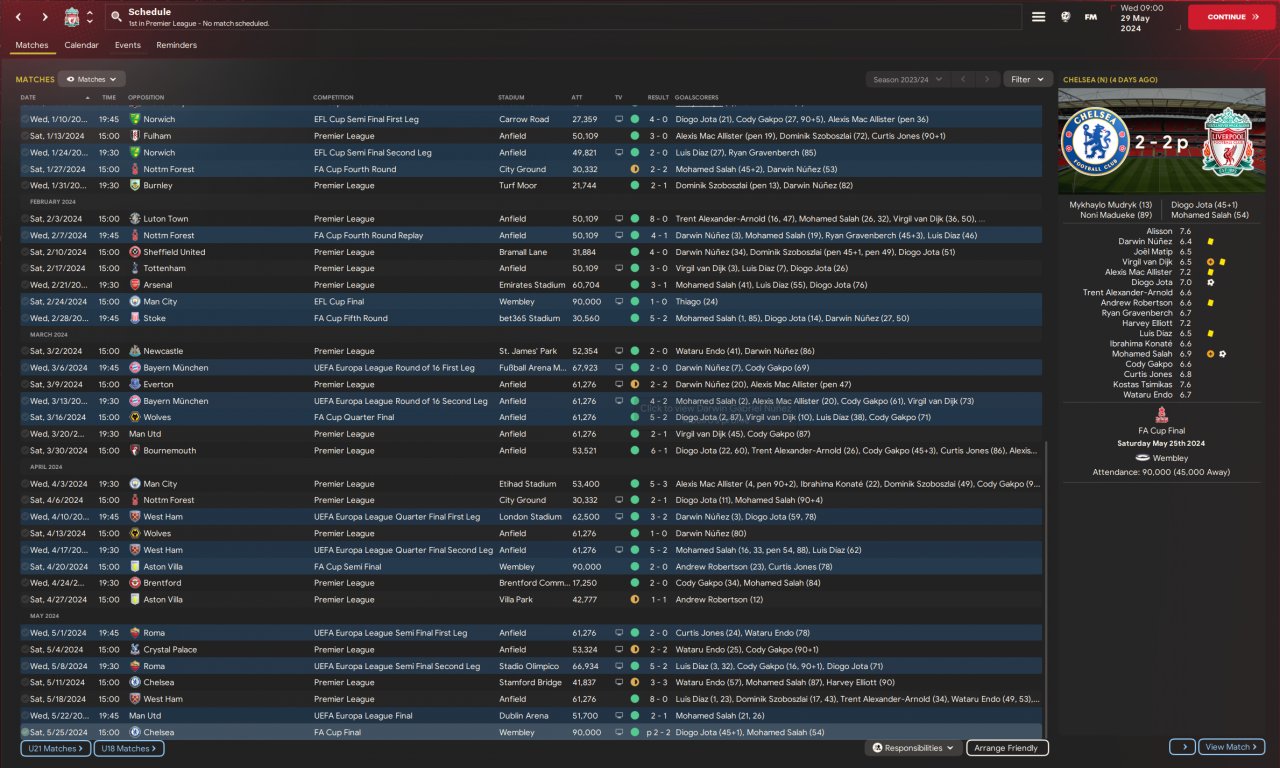Open the hamburger menu in the top bar
The image size is (1280, 768).
click(1039, 17)
